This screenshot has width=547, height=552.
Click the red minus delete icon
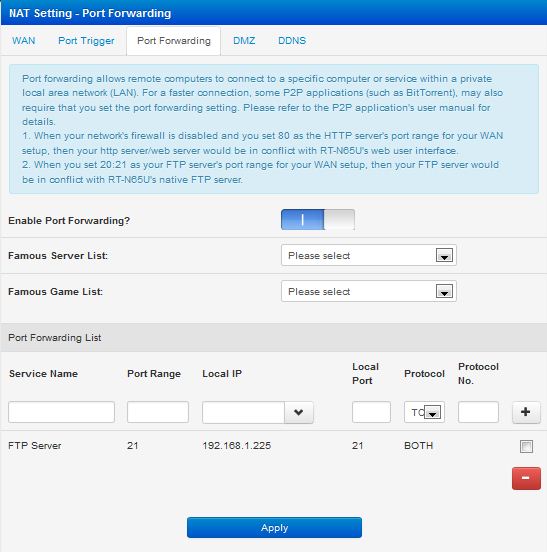point(526,478)
